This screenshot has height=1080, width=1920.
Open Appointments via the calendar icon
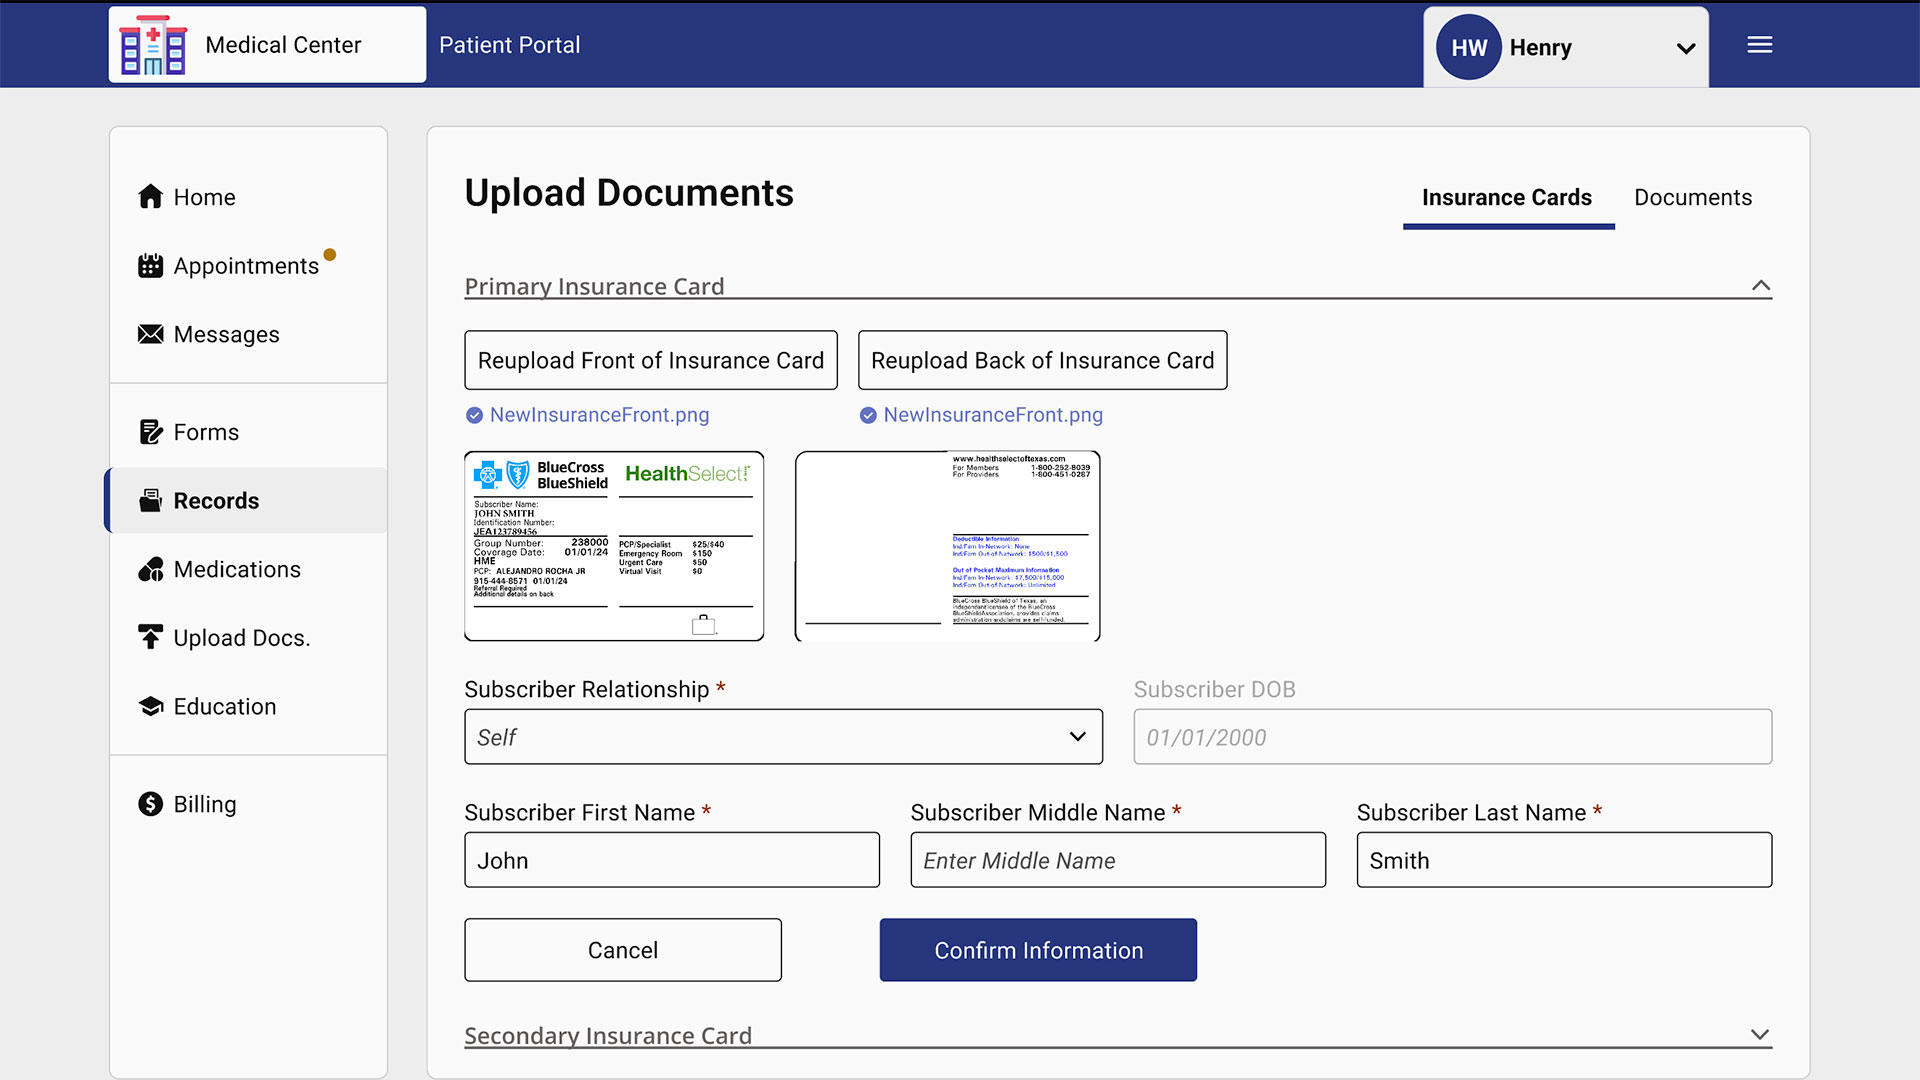(150, 266)
